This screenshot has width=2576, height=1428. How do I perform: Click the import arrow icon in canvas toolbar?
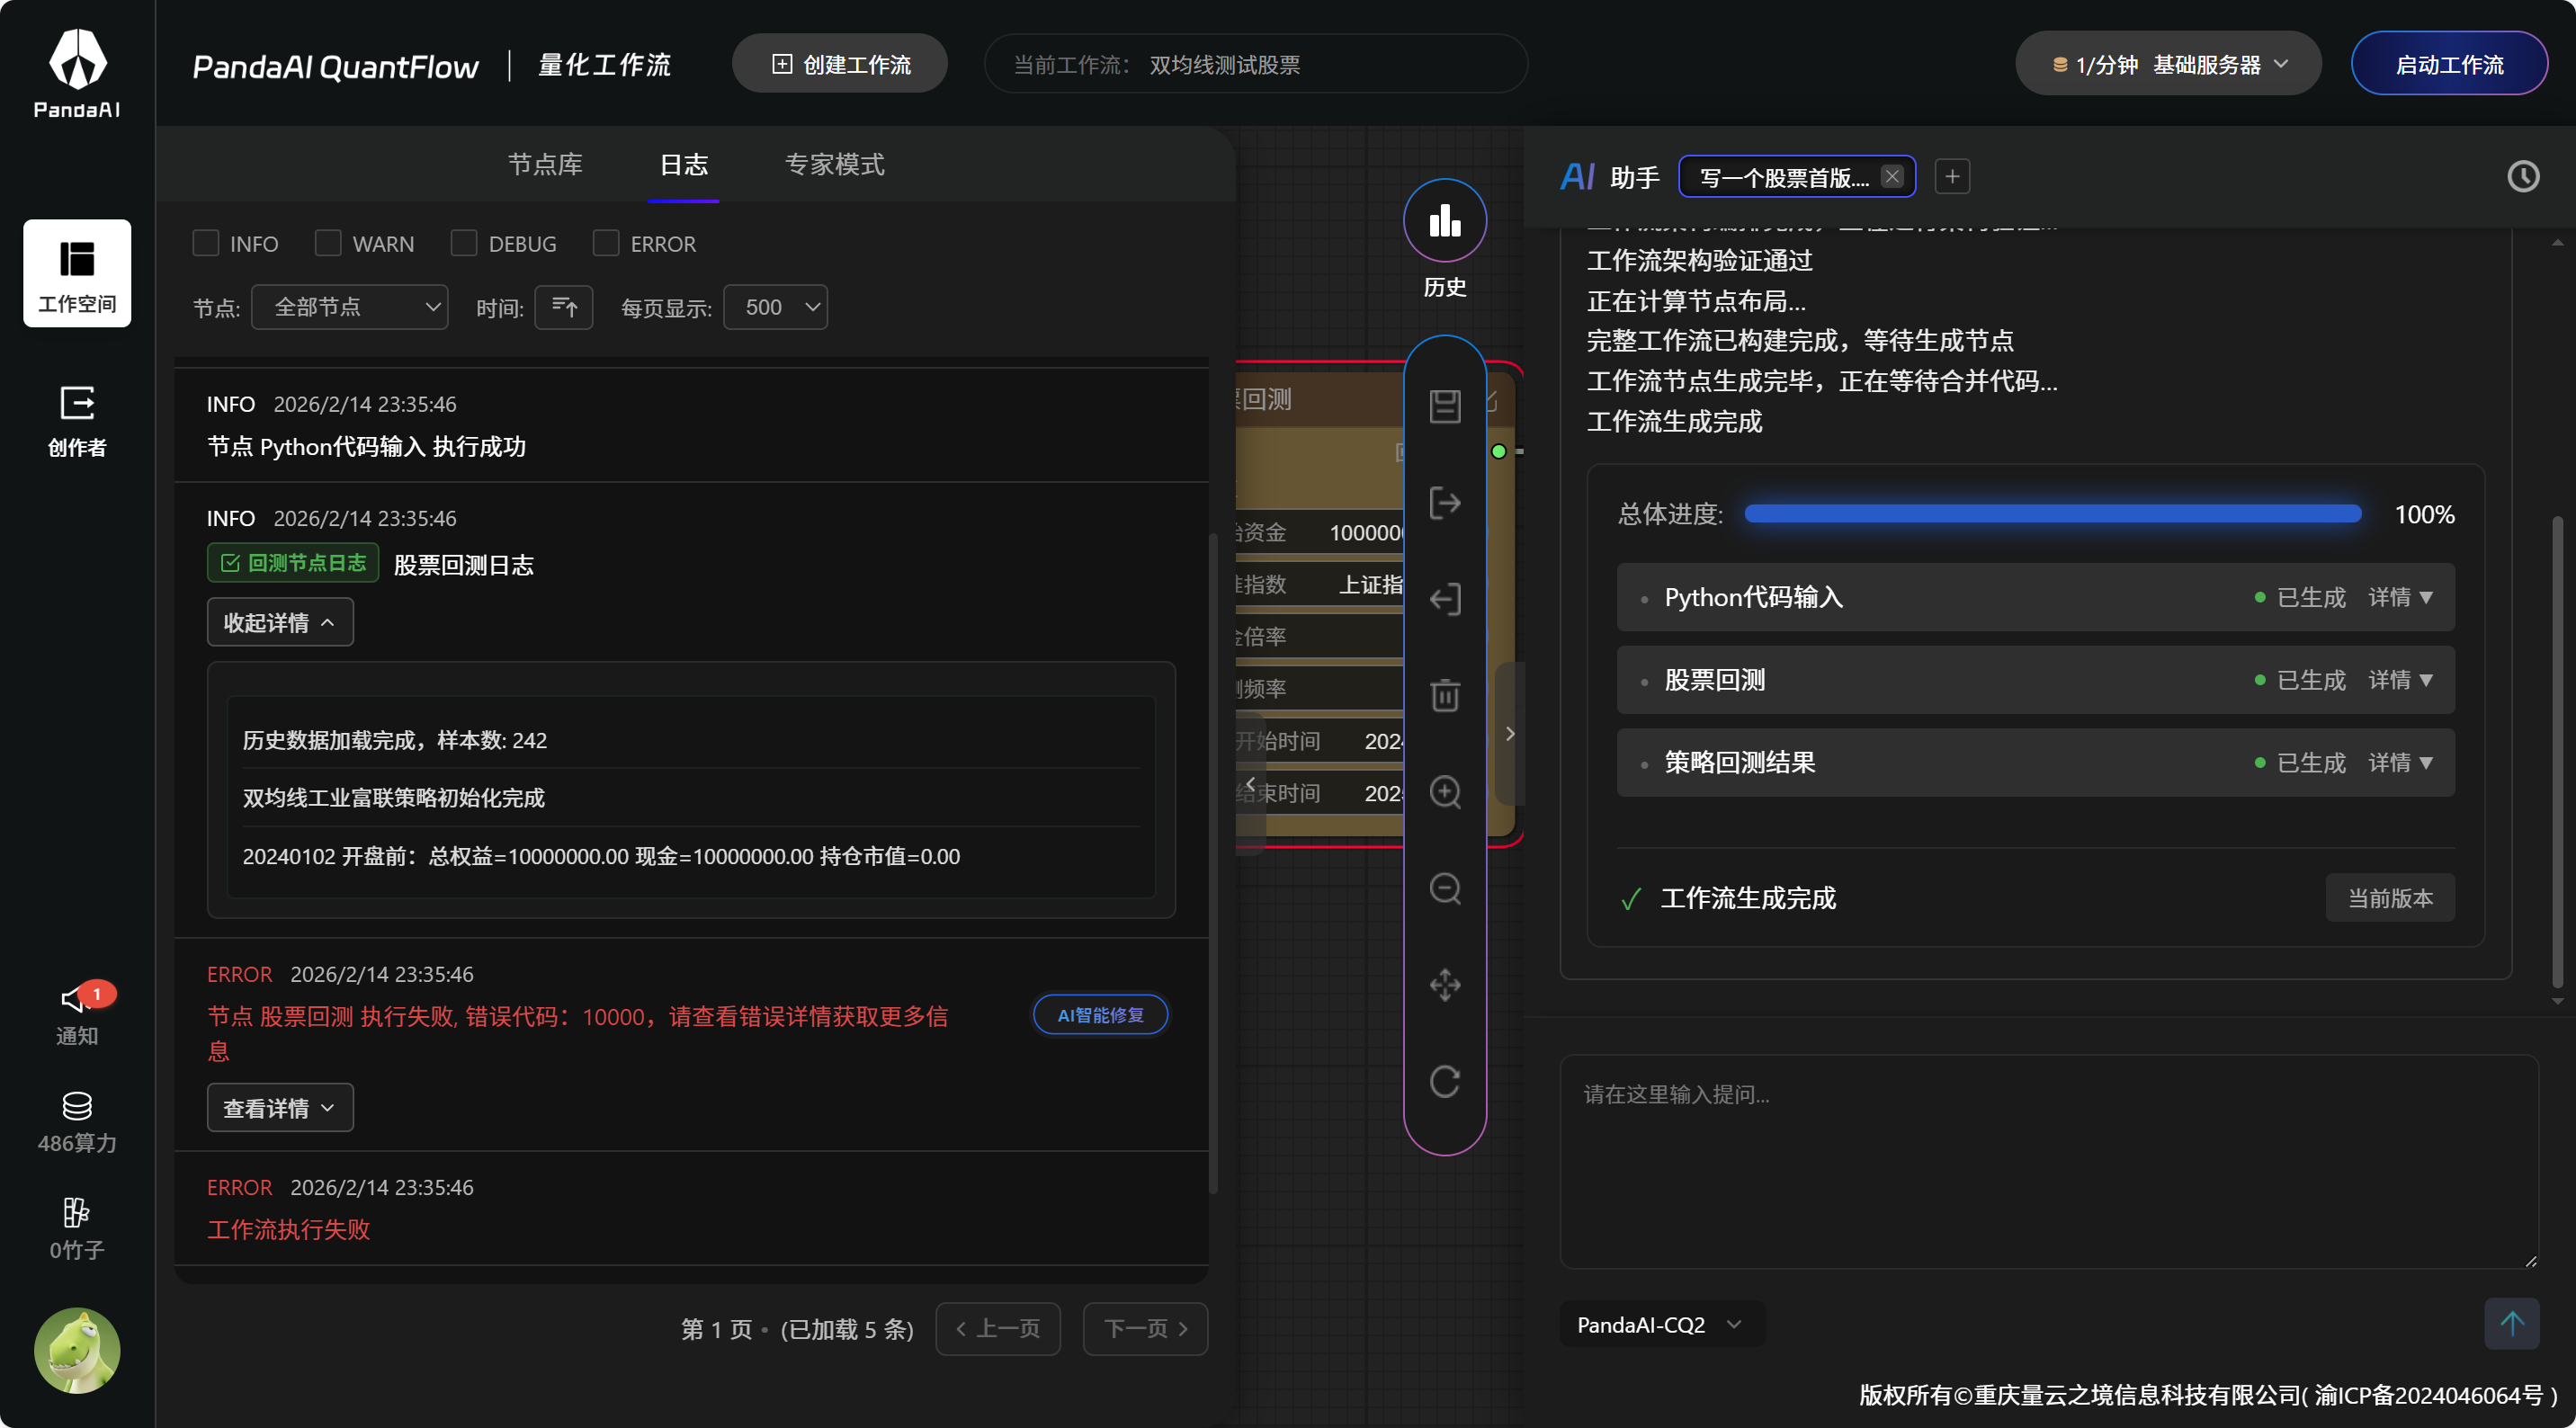(1445, 599)
